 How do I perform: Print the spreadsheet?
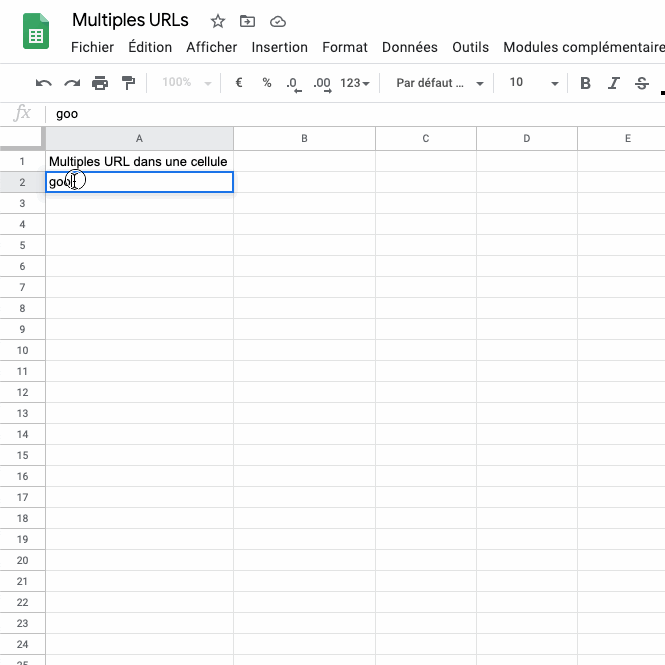(x=100, y=83)
